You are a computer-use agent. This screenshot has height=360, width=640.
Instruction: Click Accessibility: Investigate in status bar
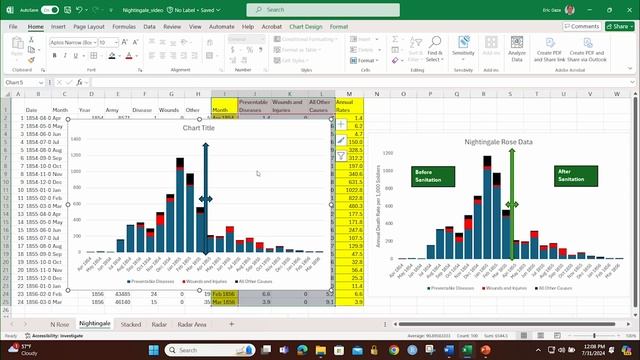click(54, 336)
